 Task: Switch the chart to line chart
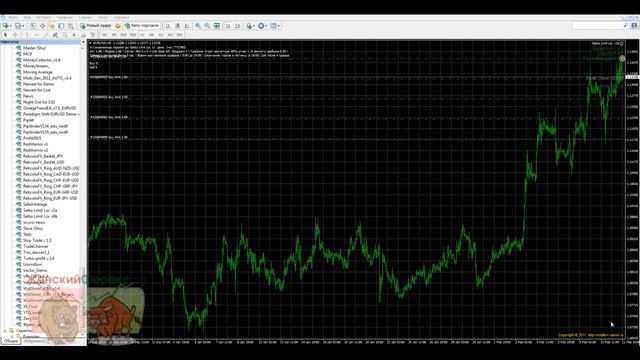point(187,26)
